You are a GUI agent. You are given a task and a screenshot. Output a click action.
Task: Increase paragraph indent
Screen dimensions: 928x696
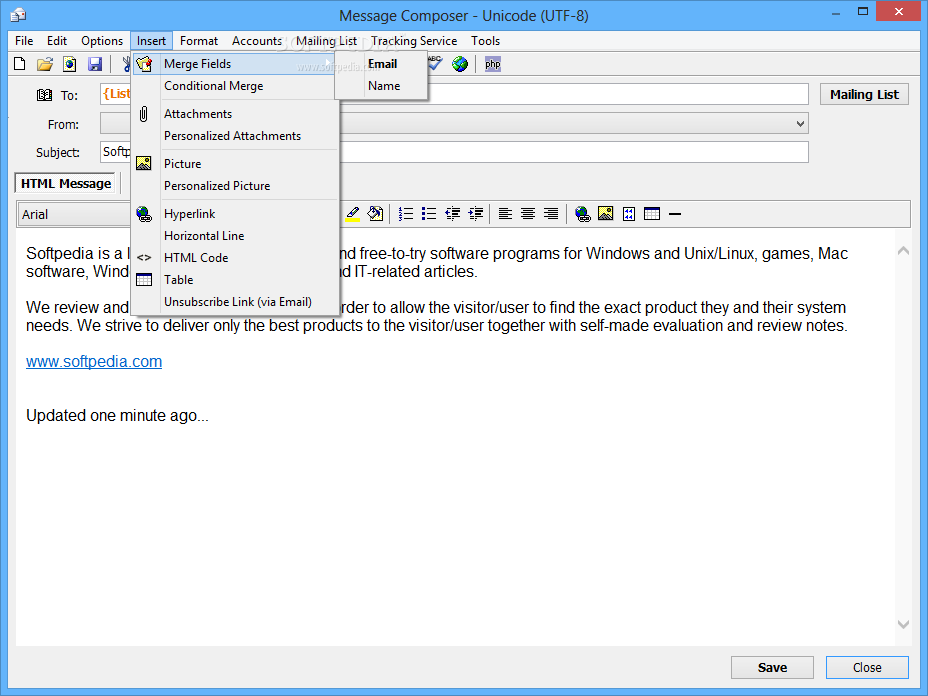(476, 214)
